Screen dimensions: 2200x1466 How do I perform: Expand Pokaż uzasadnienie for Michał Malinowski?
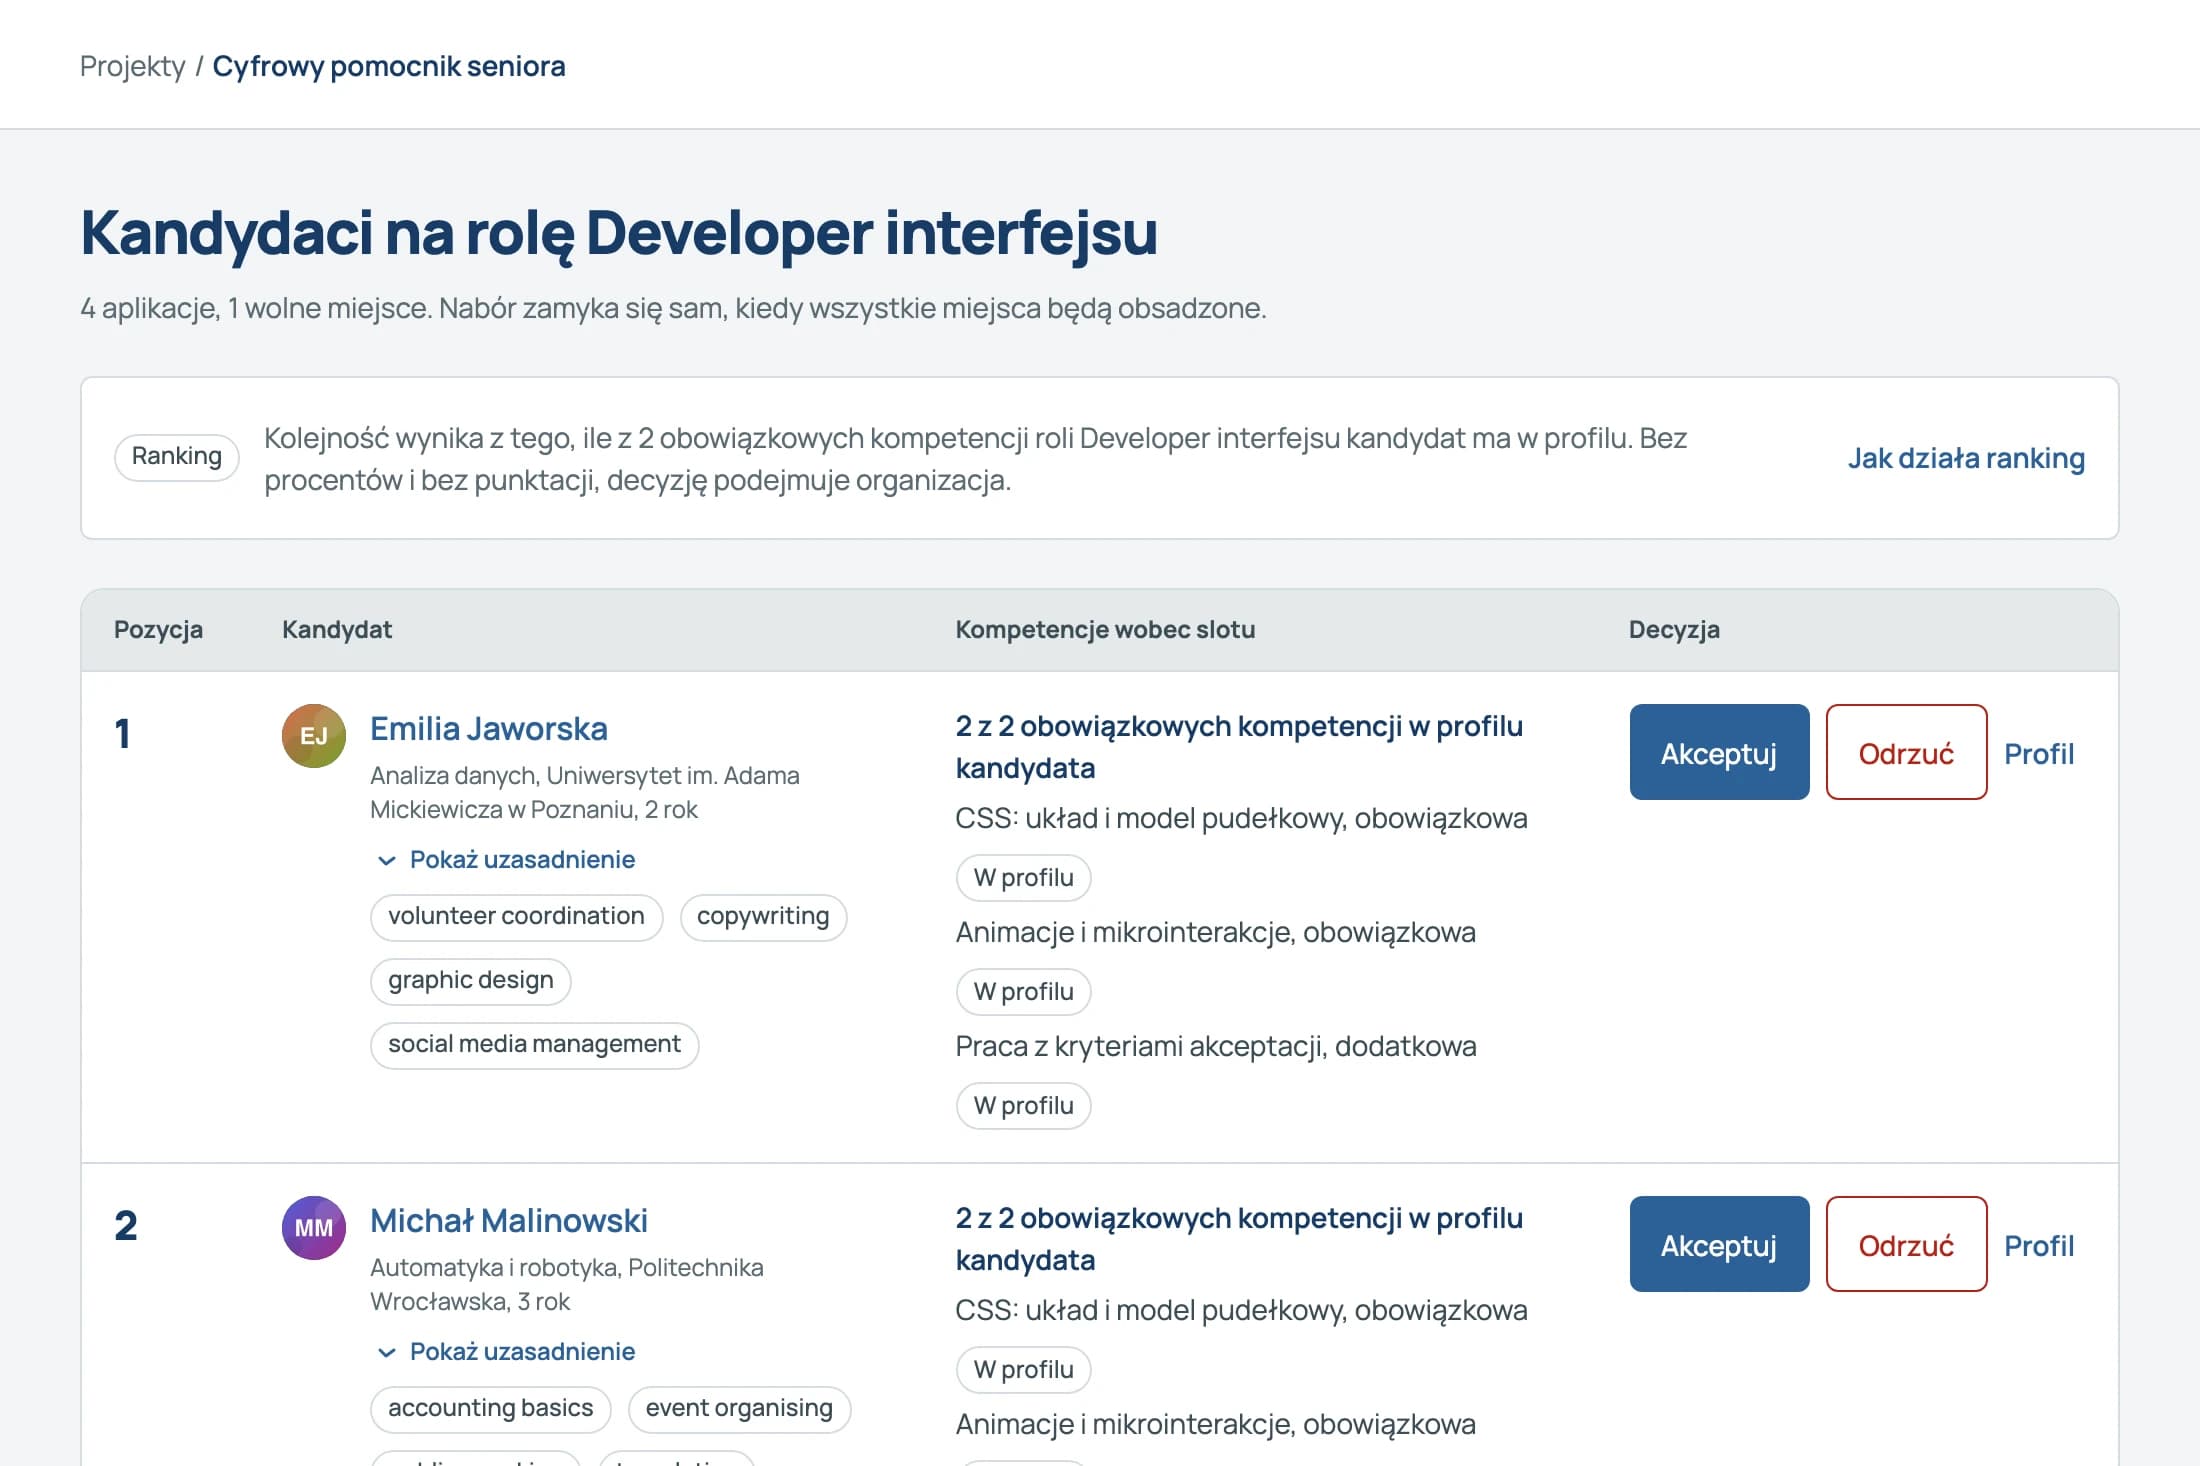(x=506, y=1352)
